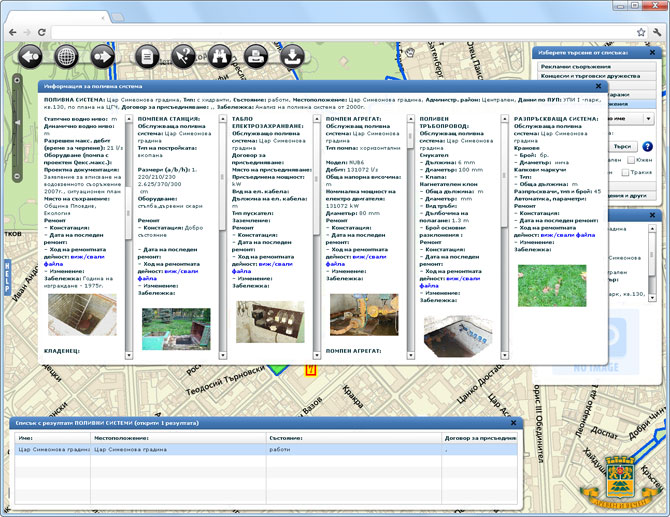This screenshot has width=670, height=517.
Task: Open the vertical HELP tab on left edge
Action: pos(7,277)
